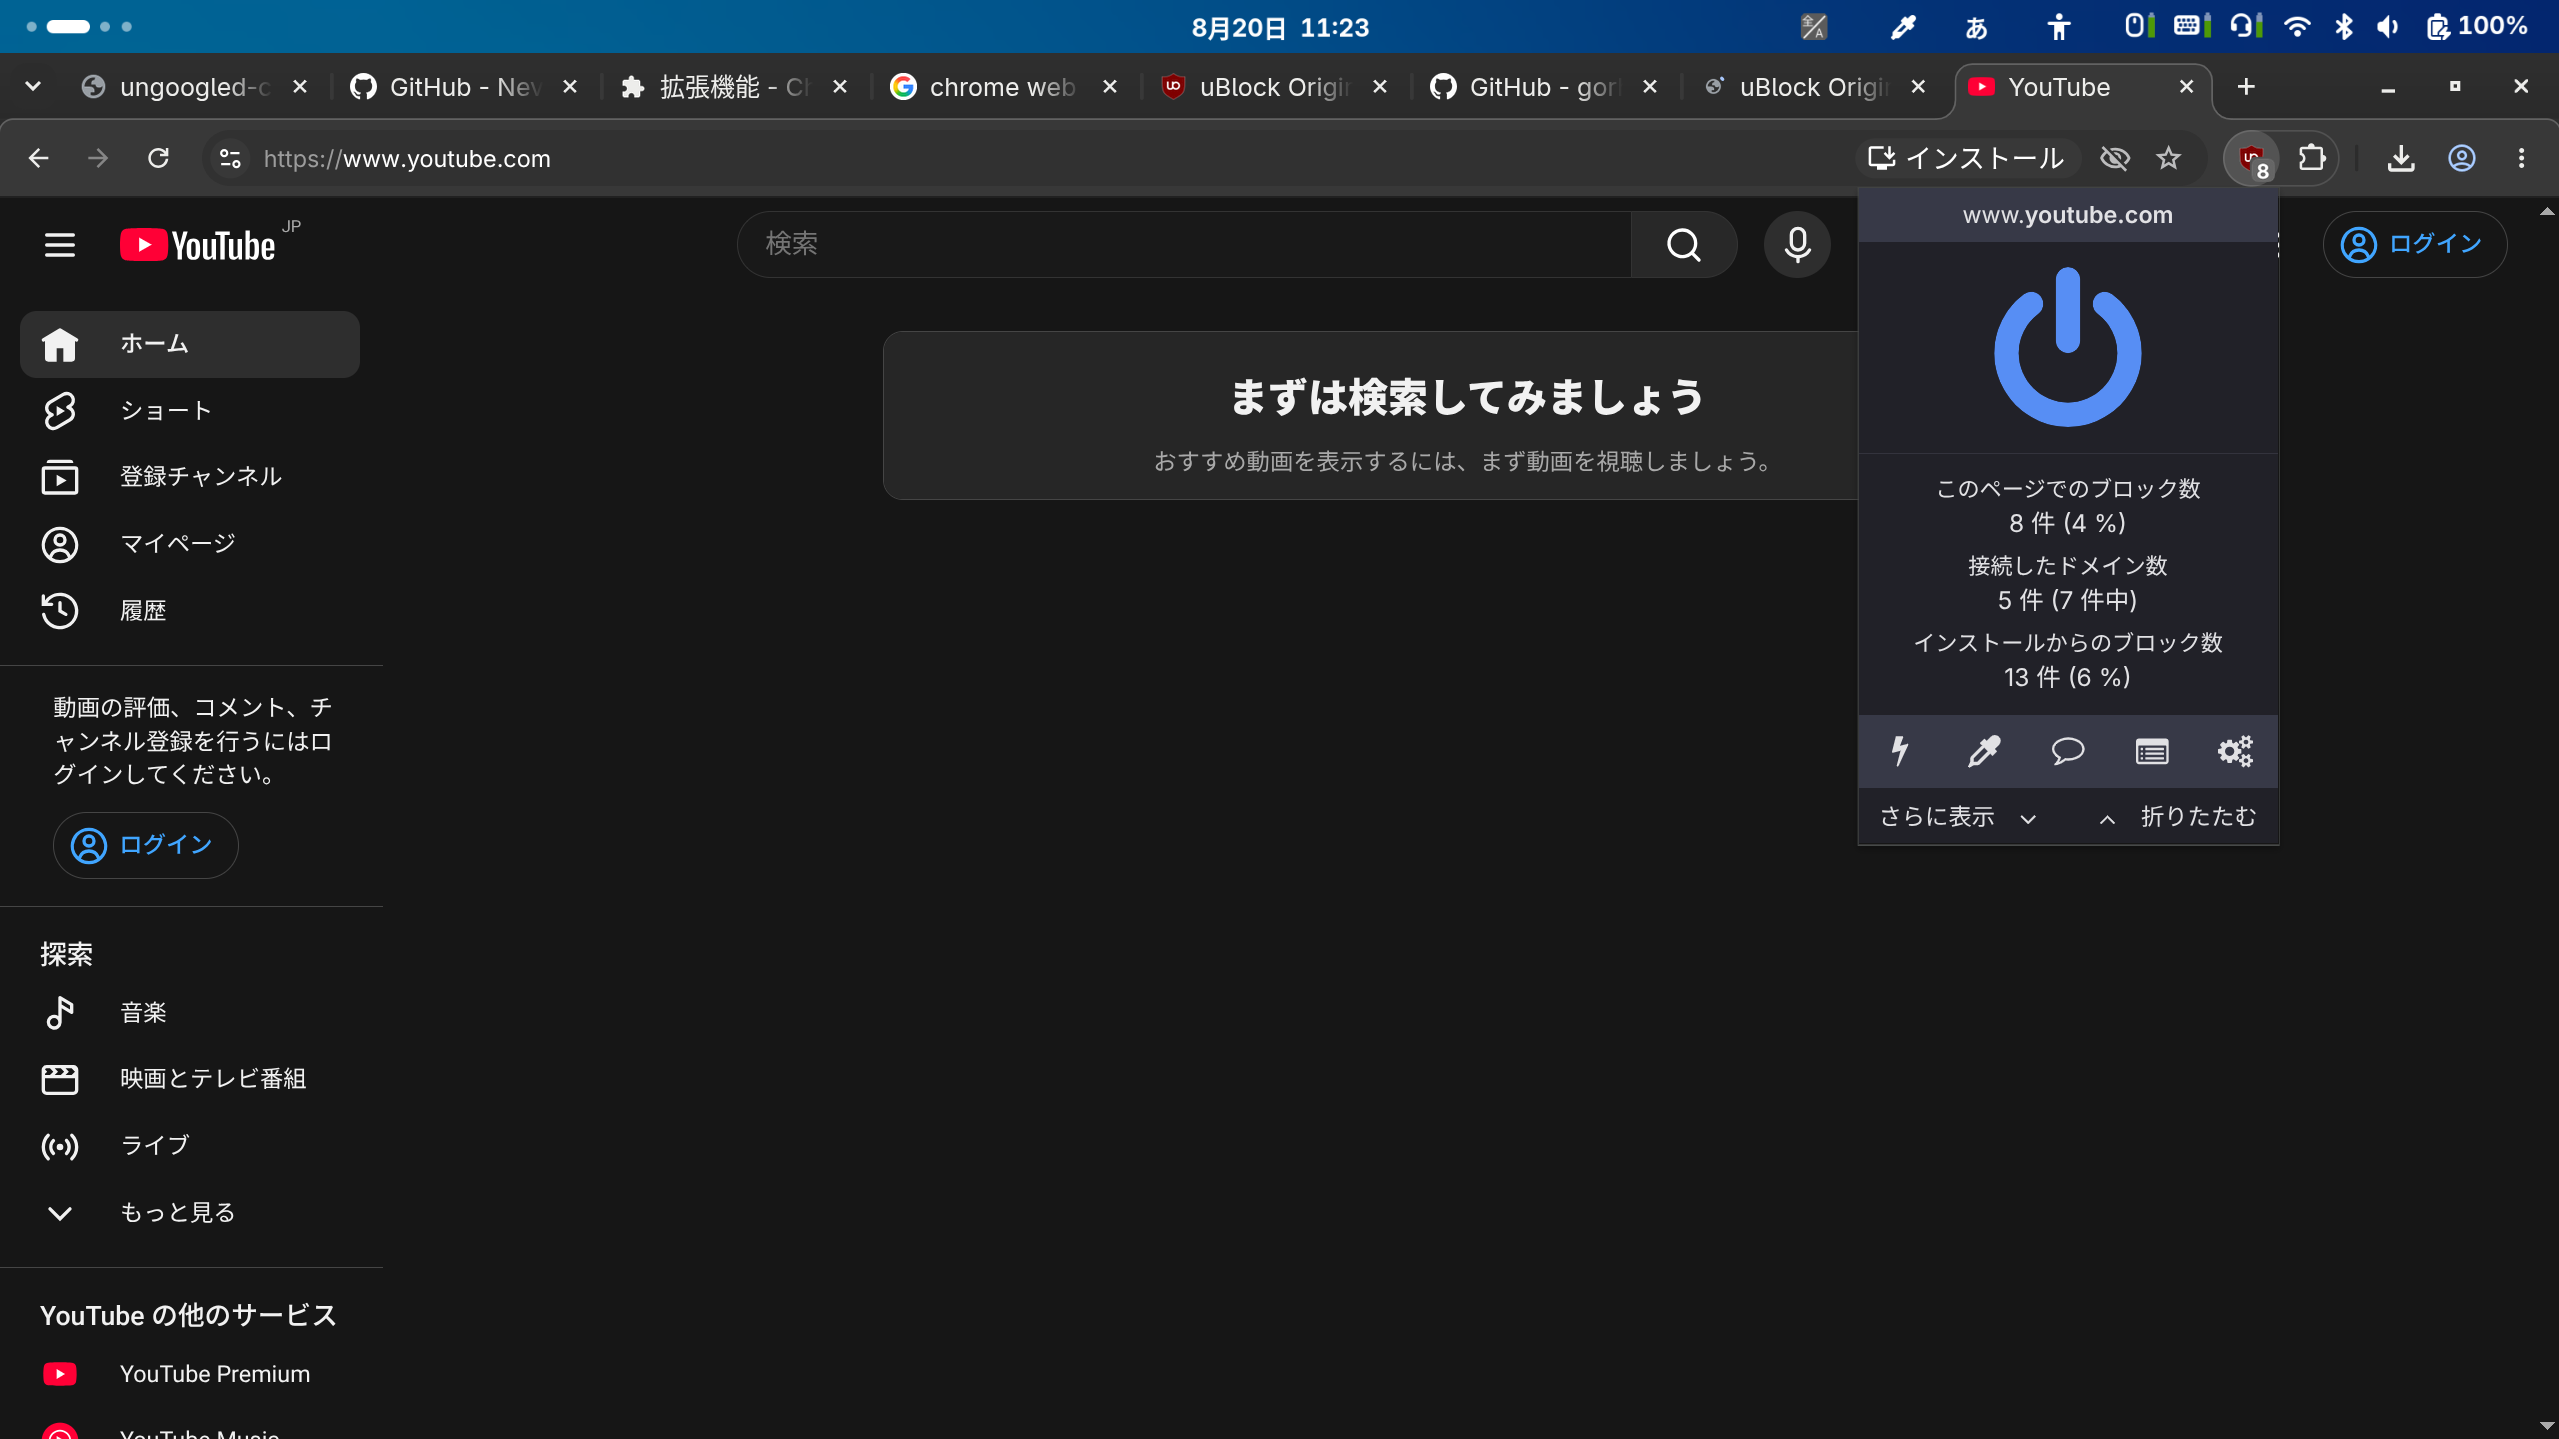Reload the YouTube page
The height and width of the screenshot is (1439, 2559).
158,158
